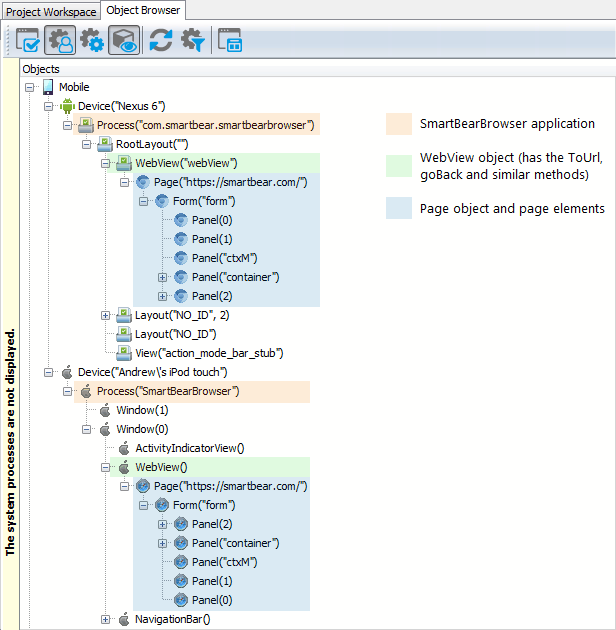Toggle the cube with eye visibility button

pyautogui.click(x=124, y=40)
